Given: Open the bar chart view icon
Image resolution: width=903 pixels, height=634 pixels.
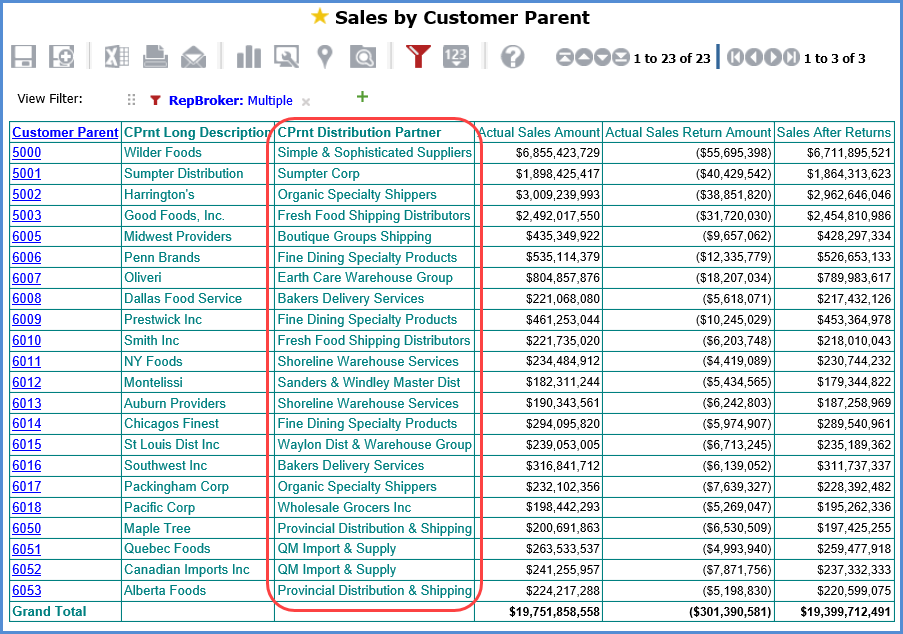Looking at the screenshot, I should [248, 57].
